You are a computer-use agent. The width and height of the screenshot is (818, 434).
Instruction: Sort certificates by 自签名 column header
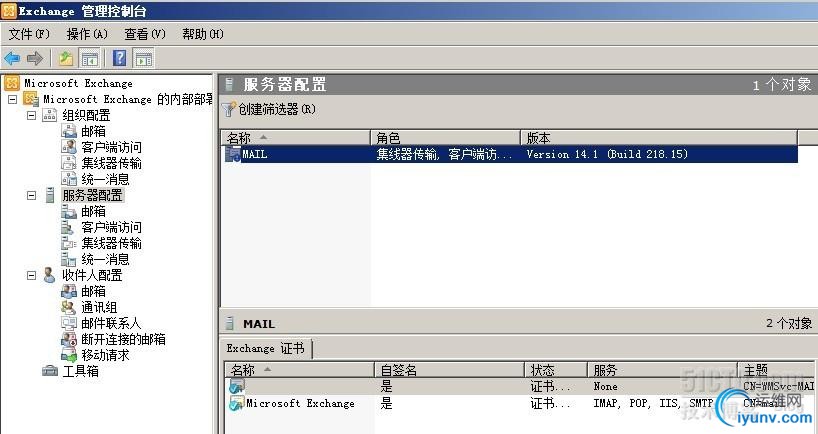tap(449, 370)
